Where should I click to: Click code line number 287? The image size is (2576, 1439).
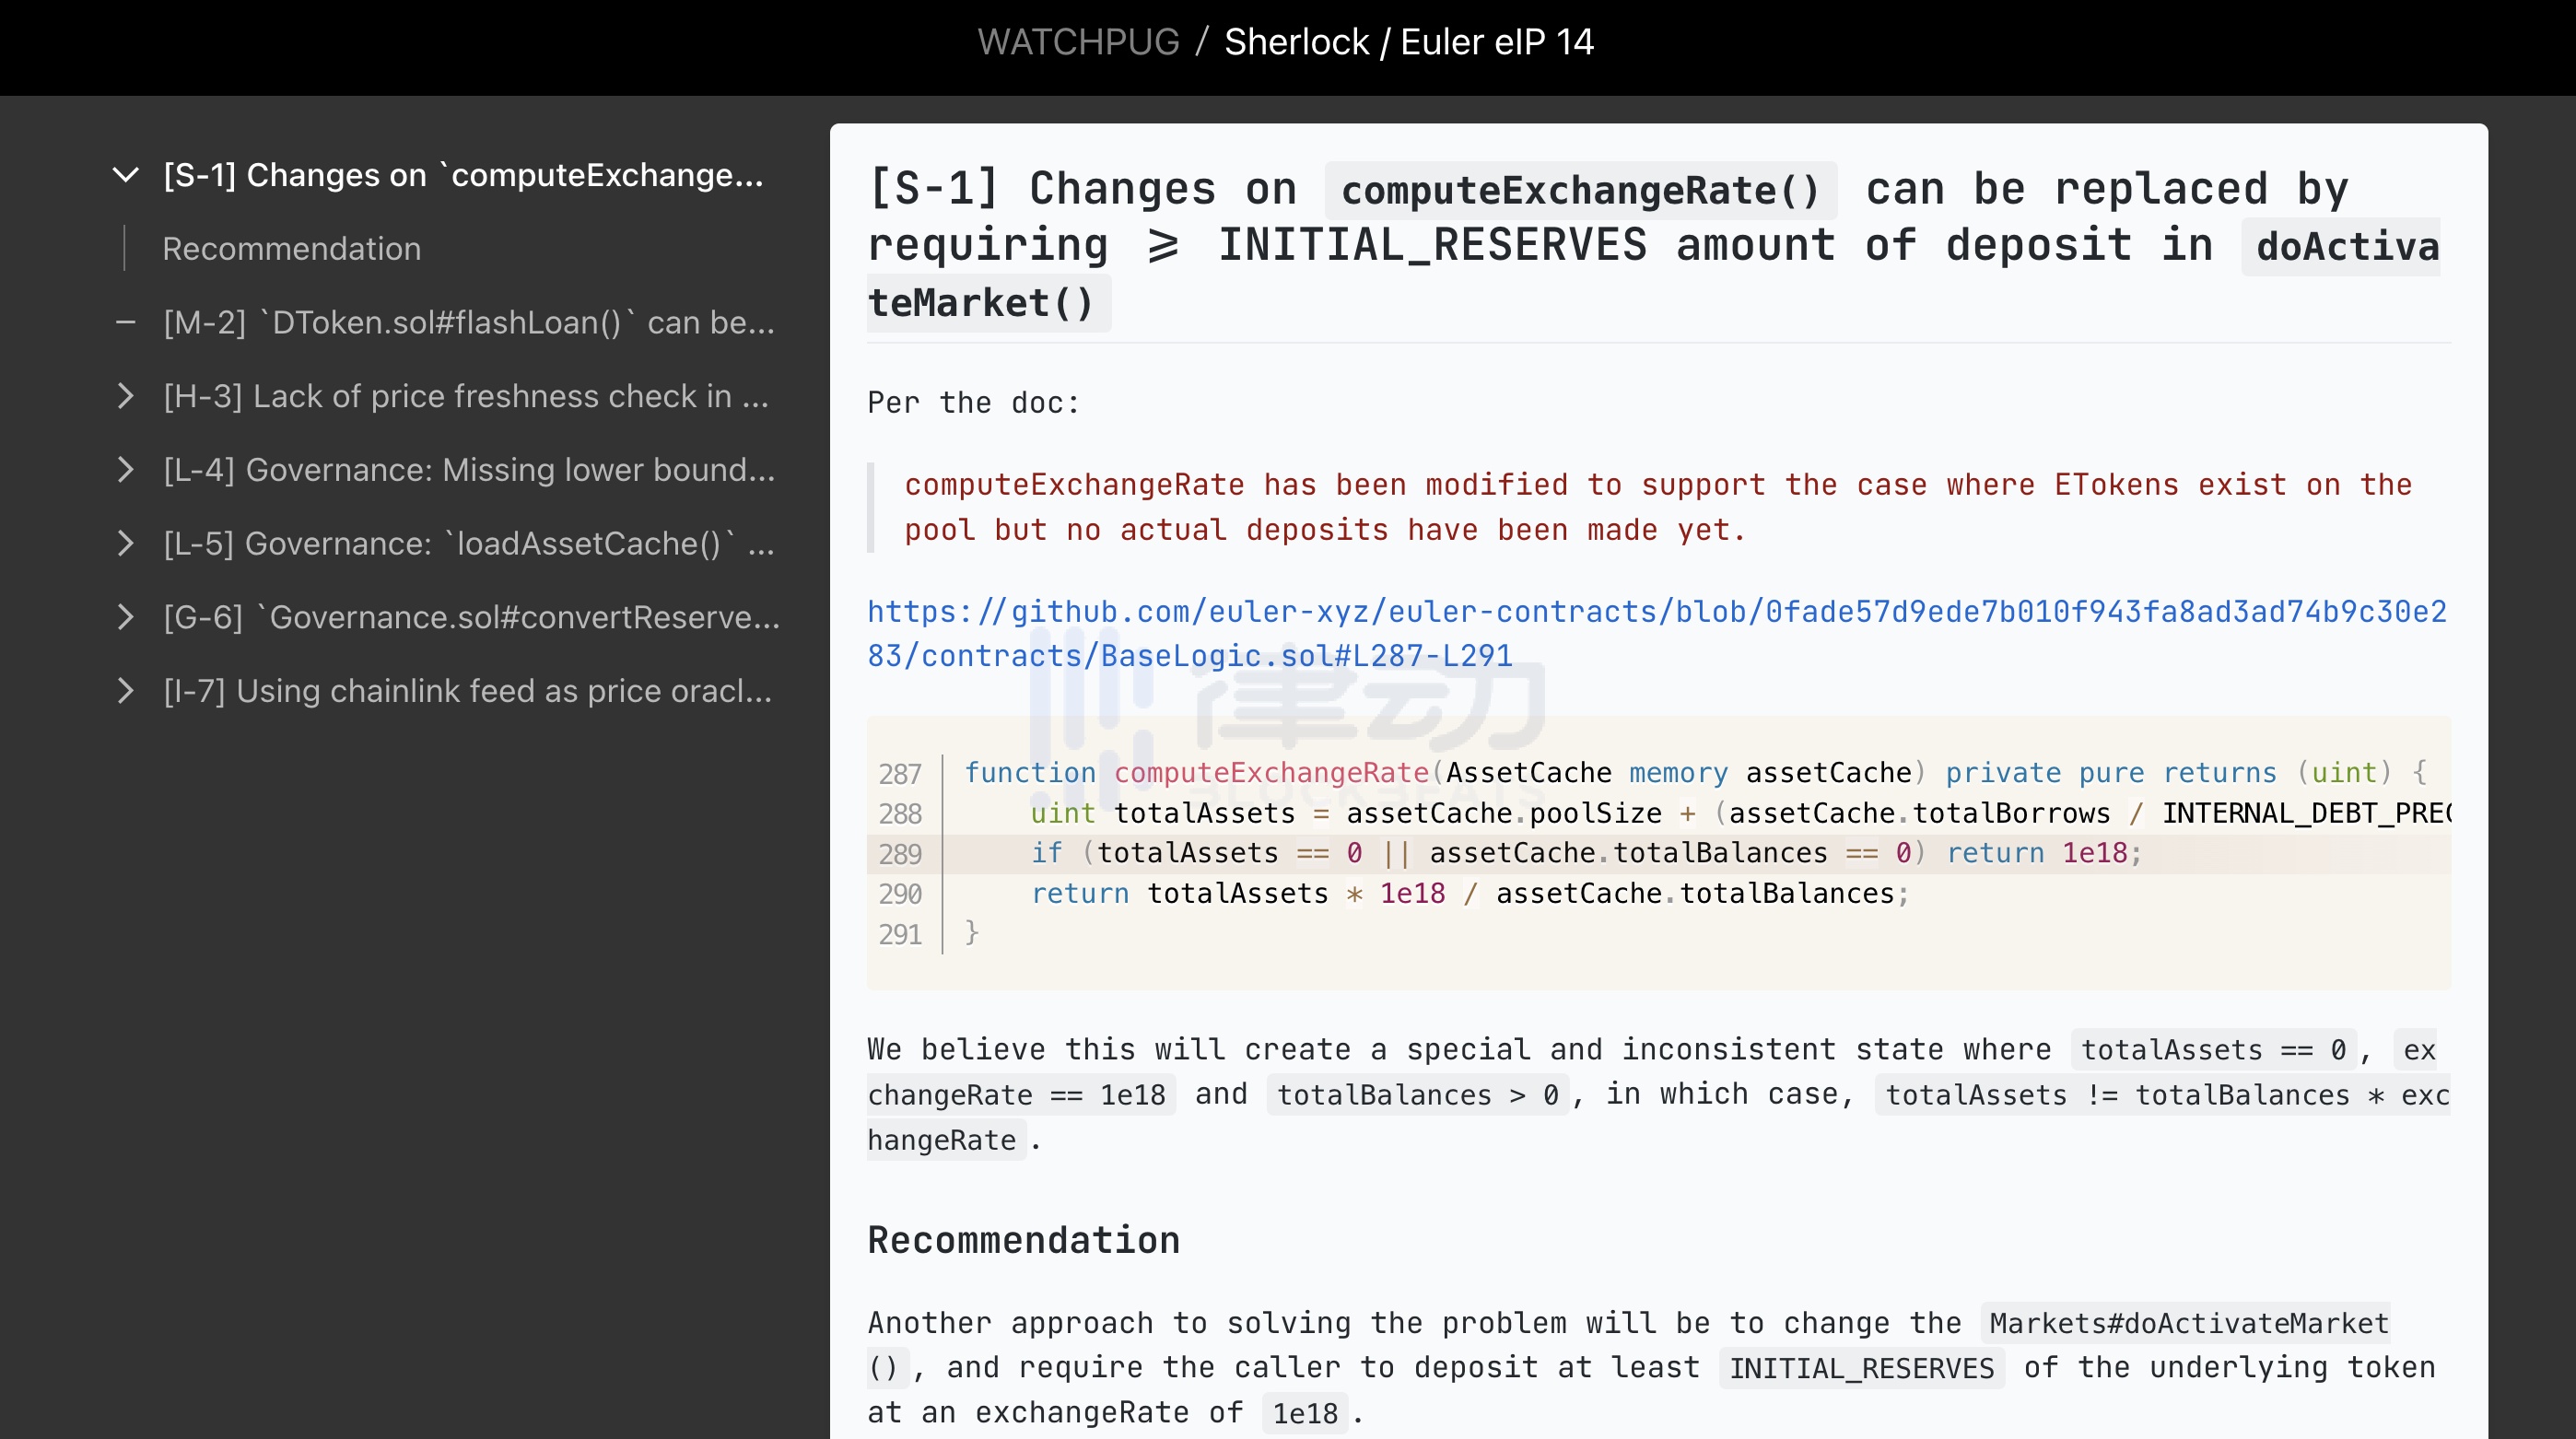click(x=899, y=774)
